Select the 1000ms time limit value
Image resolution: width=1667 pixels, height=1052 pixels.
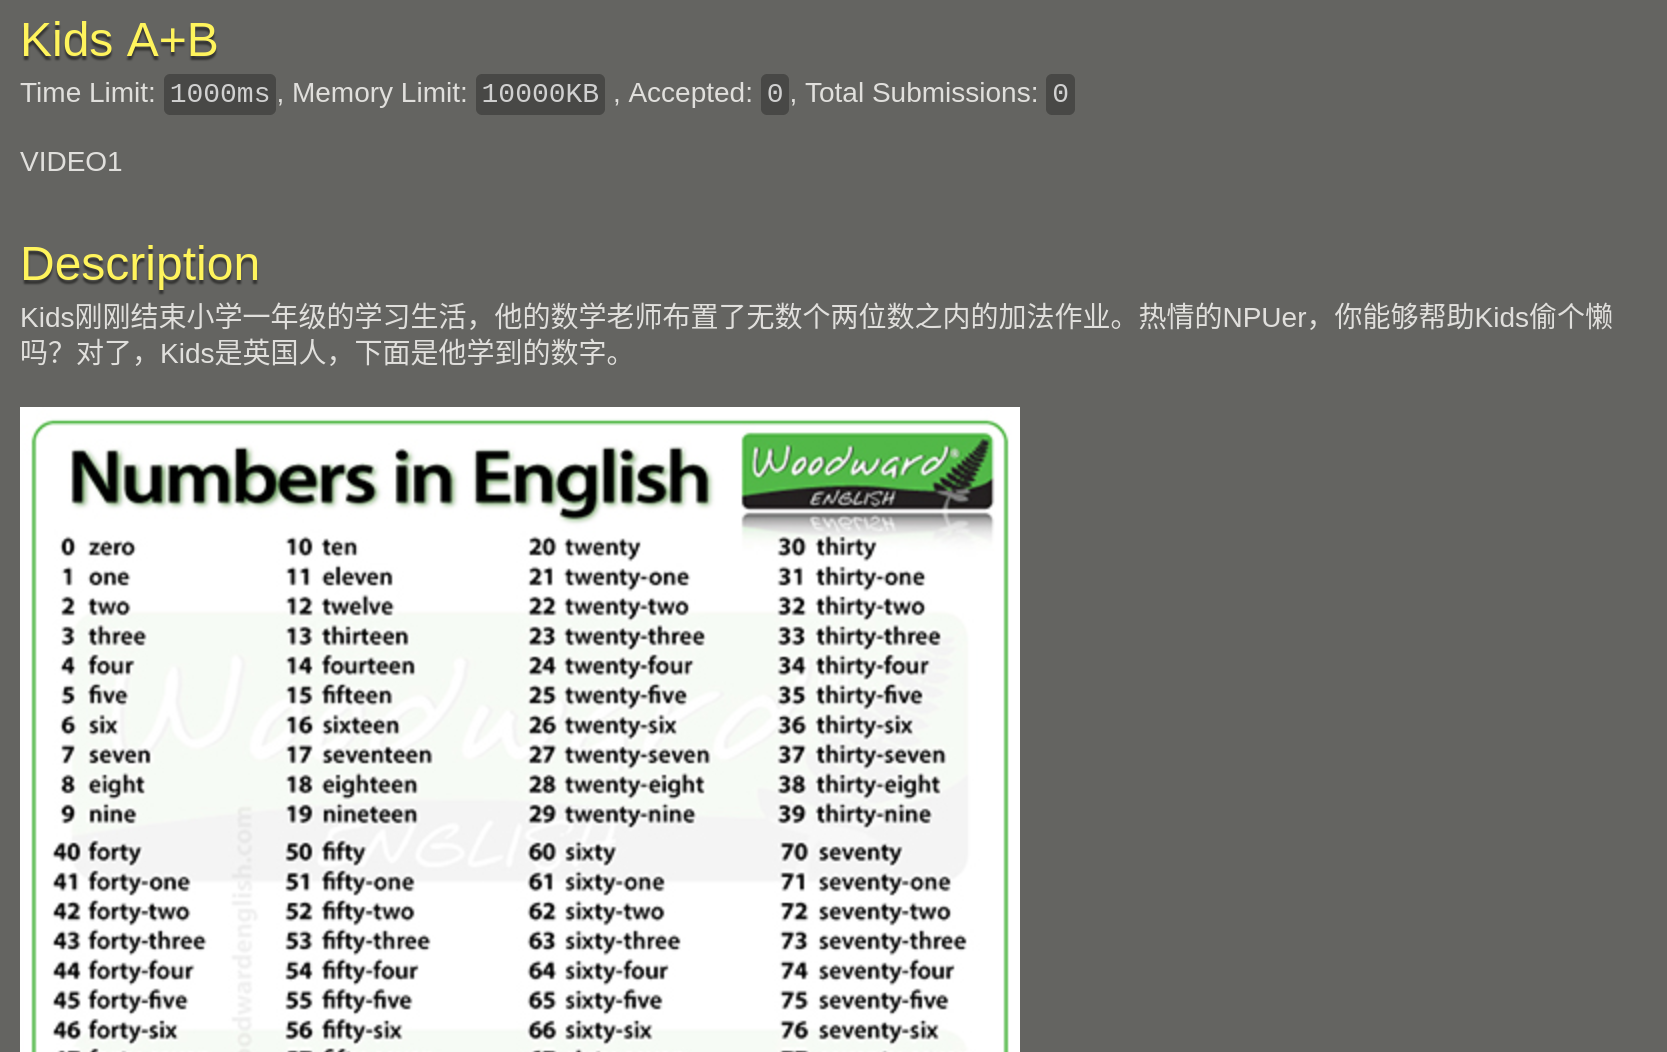click(220, 94)
